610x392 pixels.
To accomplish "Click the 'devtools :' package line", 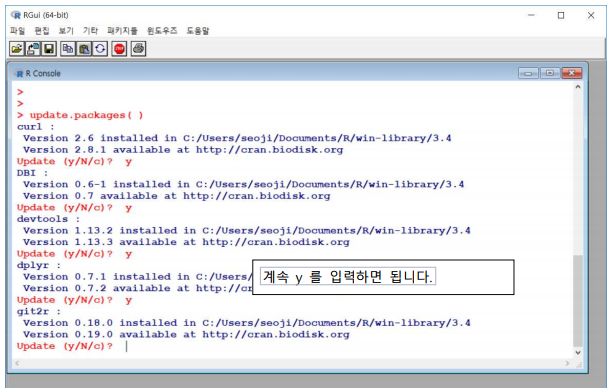I will click(48, 219).
